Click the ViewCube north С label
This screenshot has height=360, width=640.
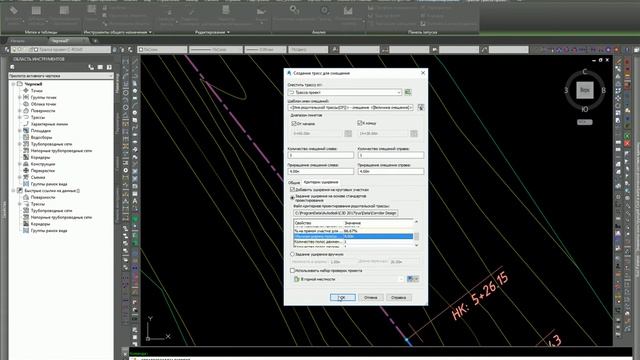(584, 72)
